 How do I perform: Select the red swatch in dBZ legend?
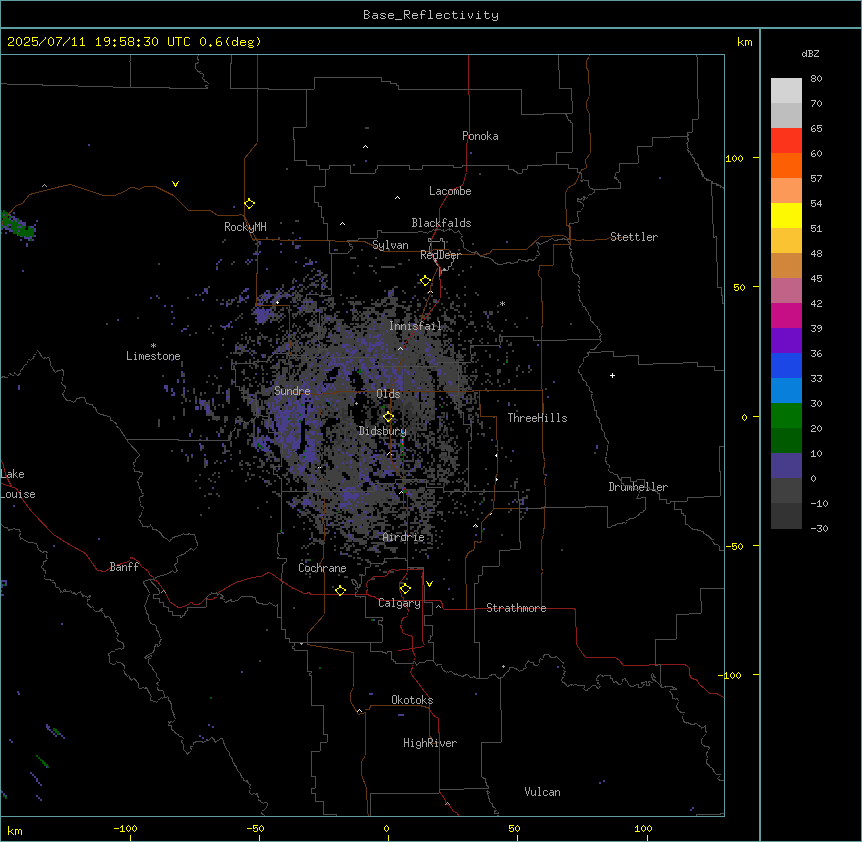click(786, 140)
